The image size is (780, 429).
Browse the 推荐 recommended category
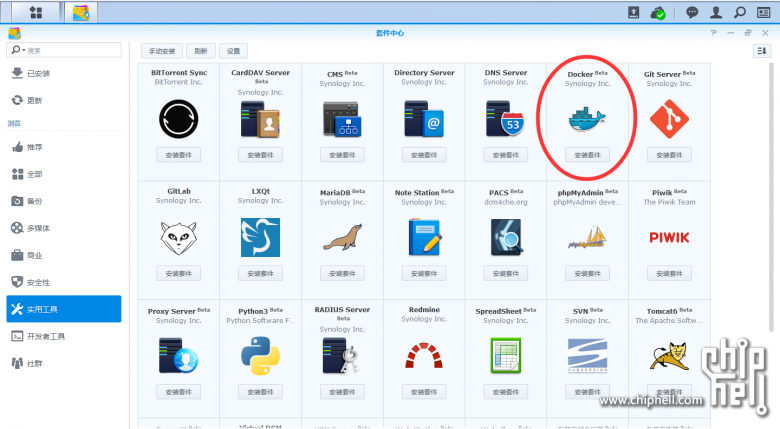pos(64,147)
